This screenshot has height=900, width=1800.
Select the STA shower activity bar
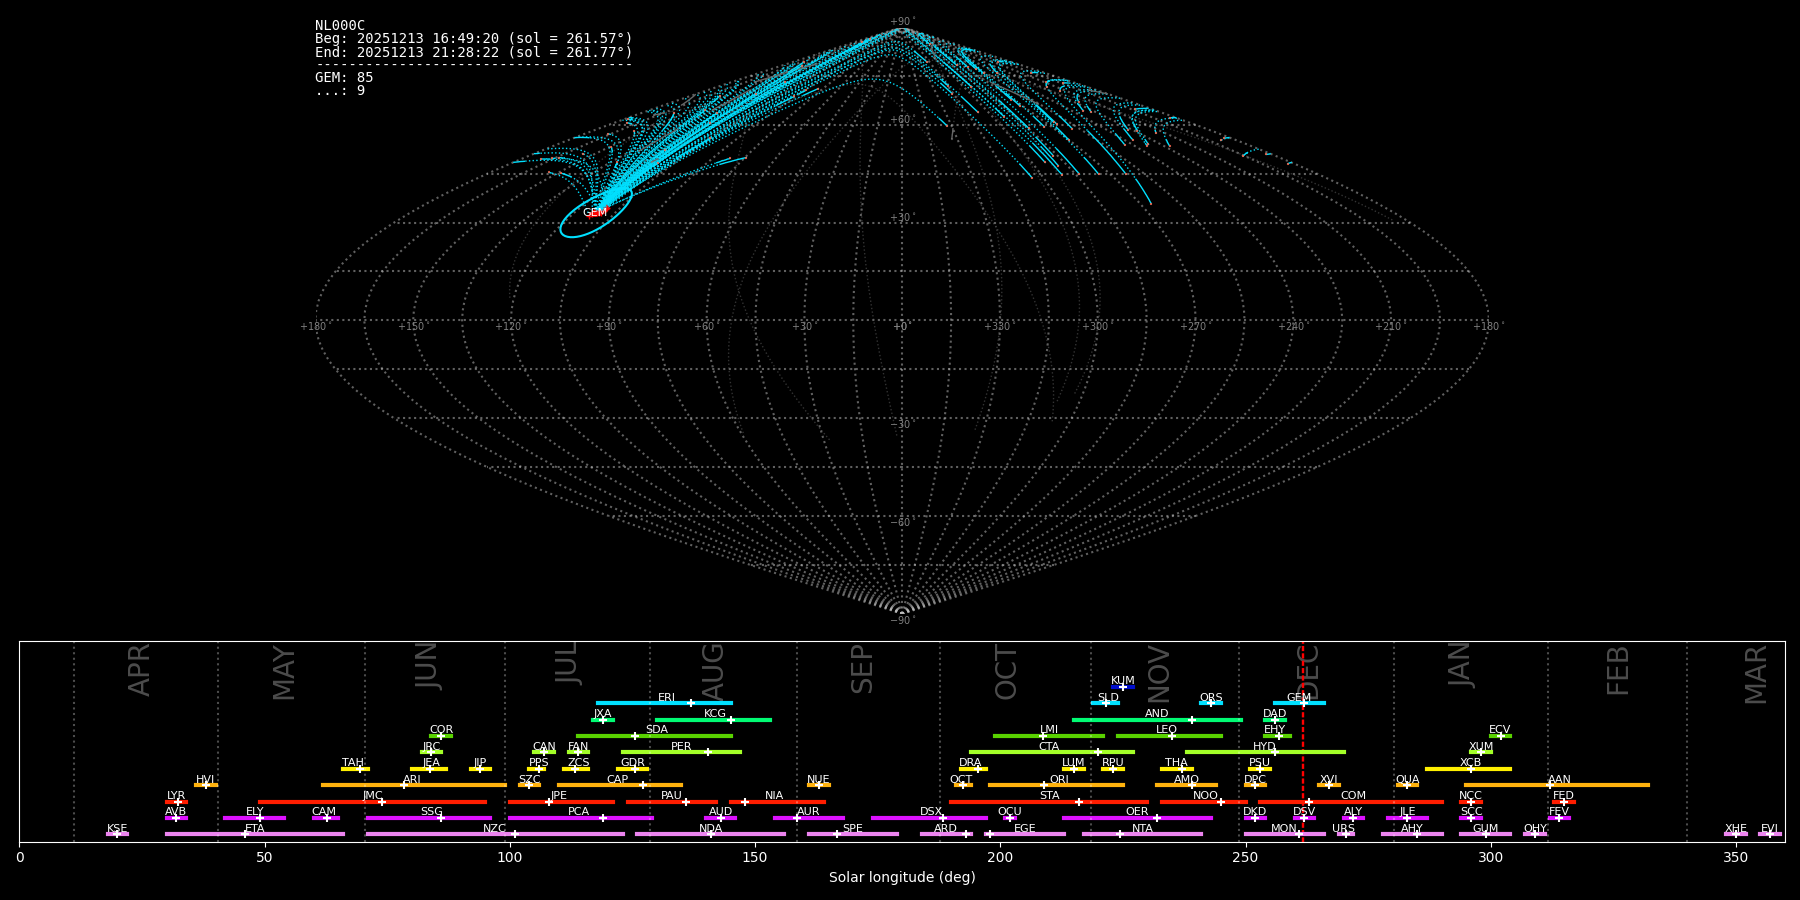tap(1049, 801)
